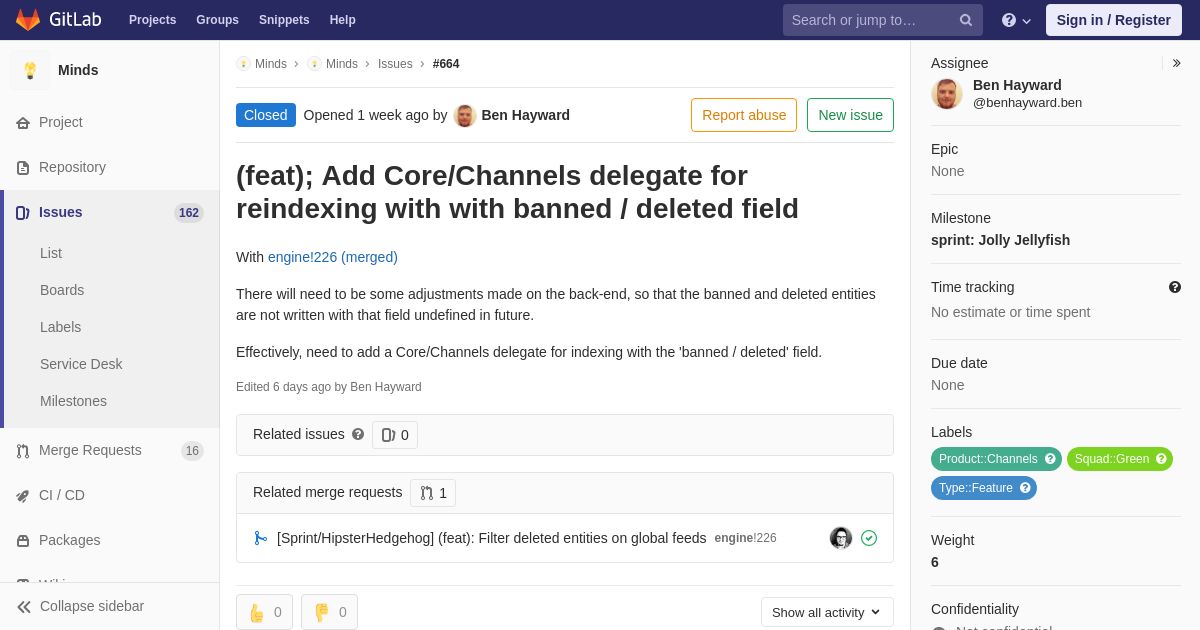Open the Groups menu in the navbar

coord(217,20)
